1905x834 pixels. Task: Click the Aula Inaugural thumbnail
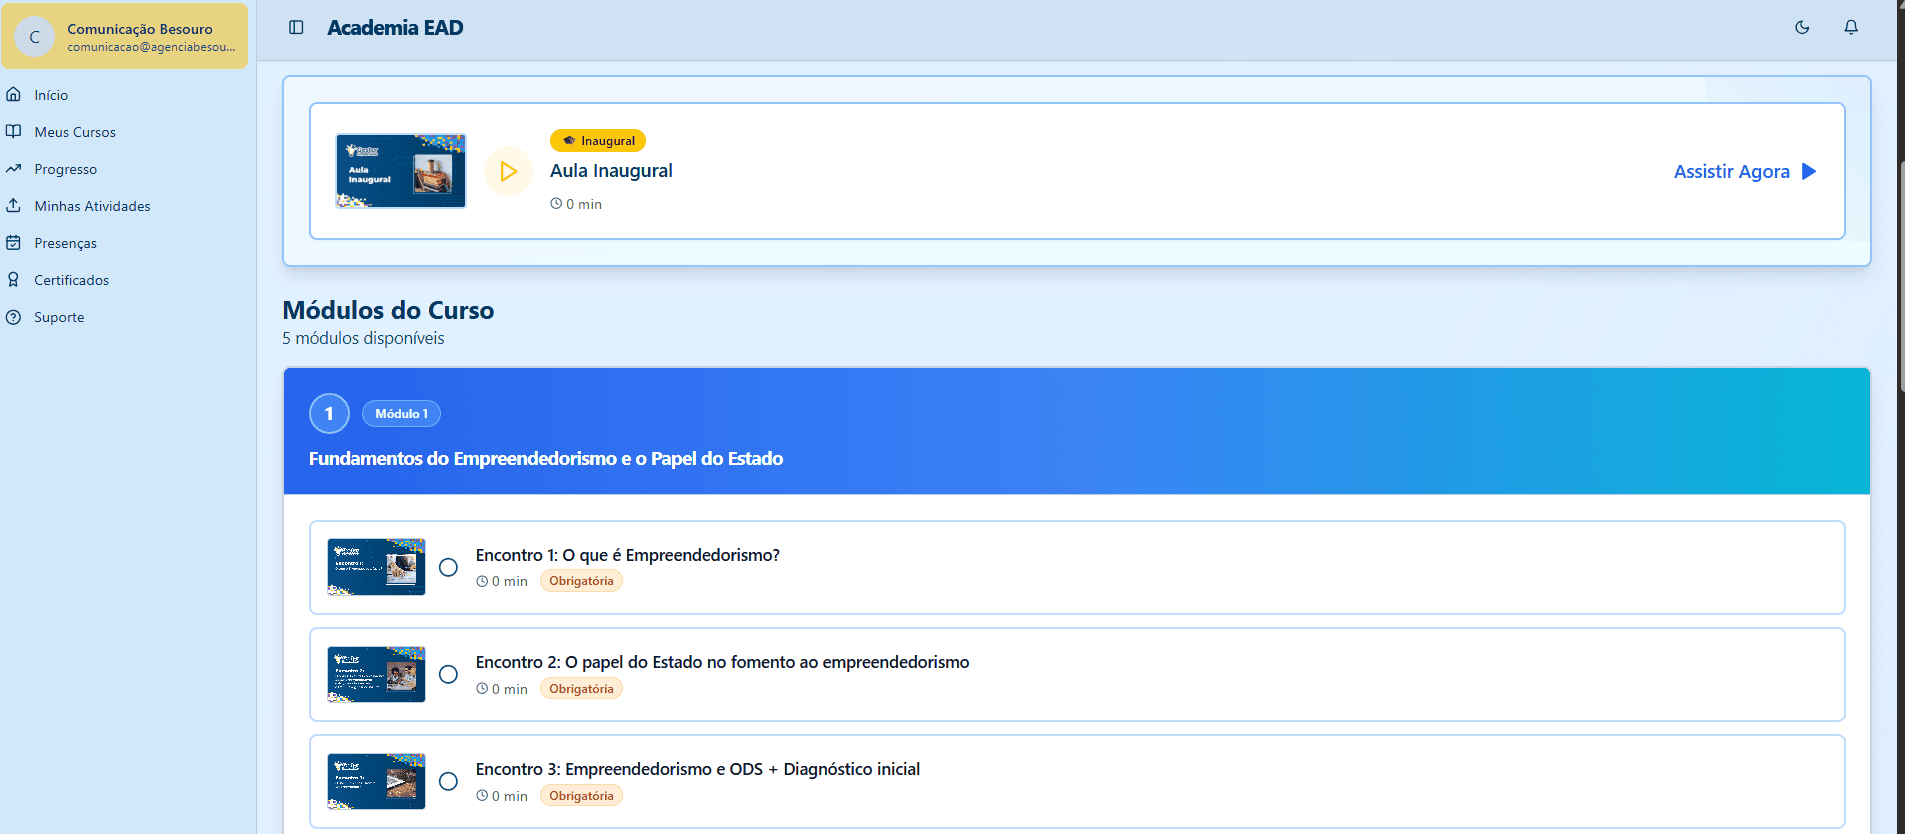(401, 171)
